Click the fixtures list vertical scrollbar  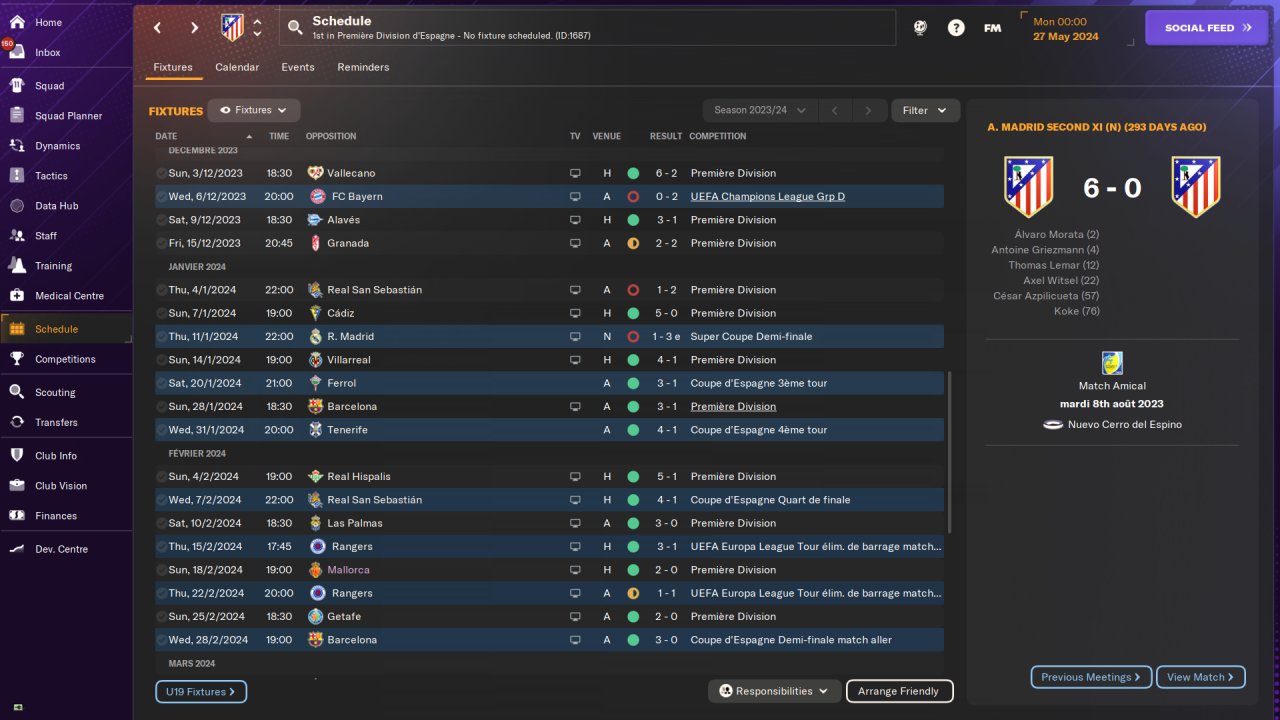[x=949, y=452]
